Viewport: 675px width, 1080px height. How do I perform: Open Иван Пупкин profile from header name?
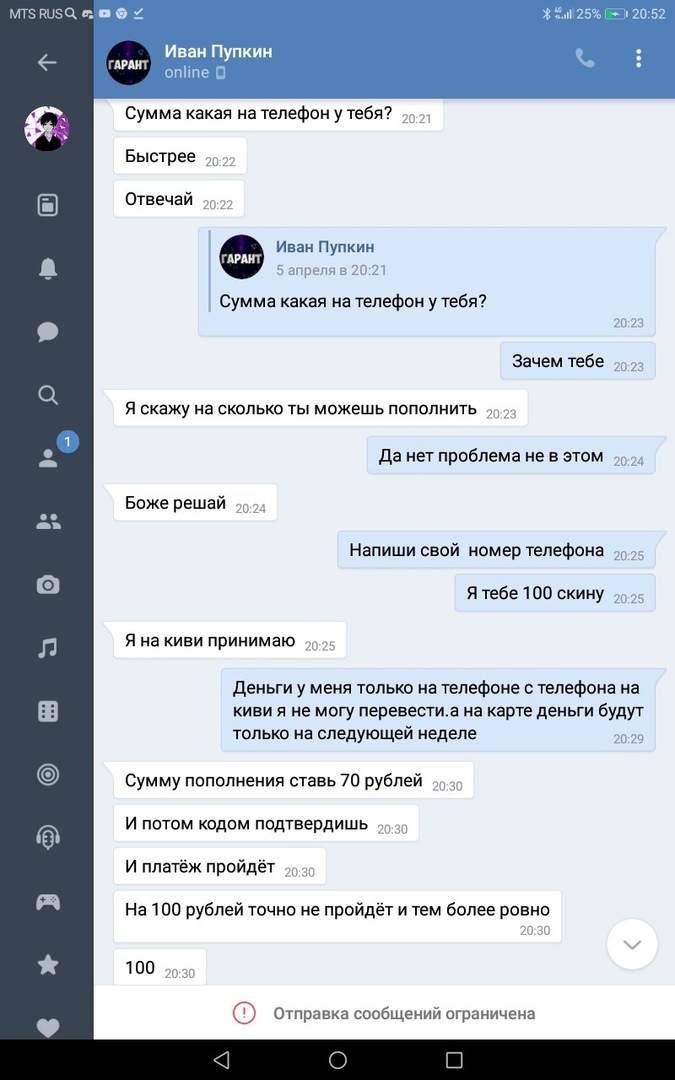tap(218, 52)
